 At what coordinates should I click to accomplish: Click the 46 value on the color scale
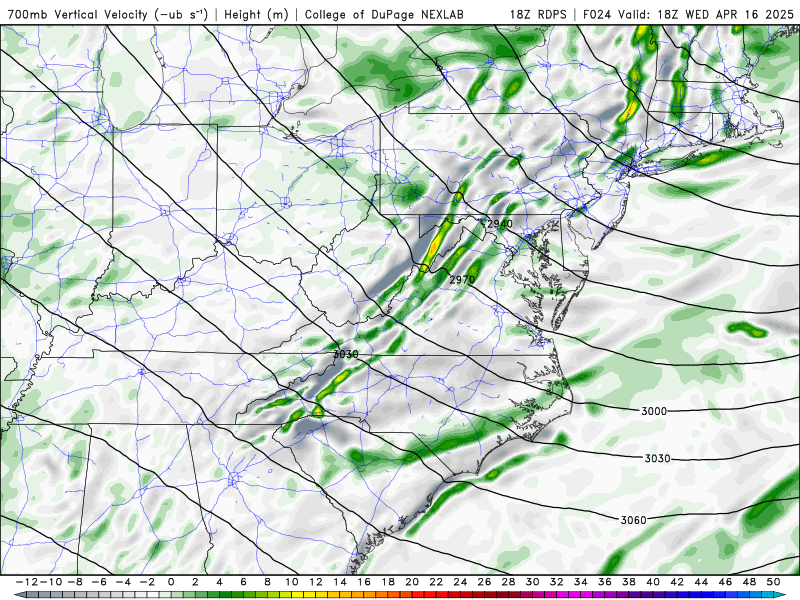(725, 582)
